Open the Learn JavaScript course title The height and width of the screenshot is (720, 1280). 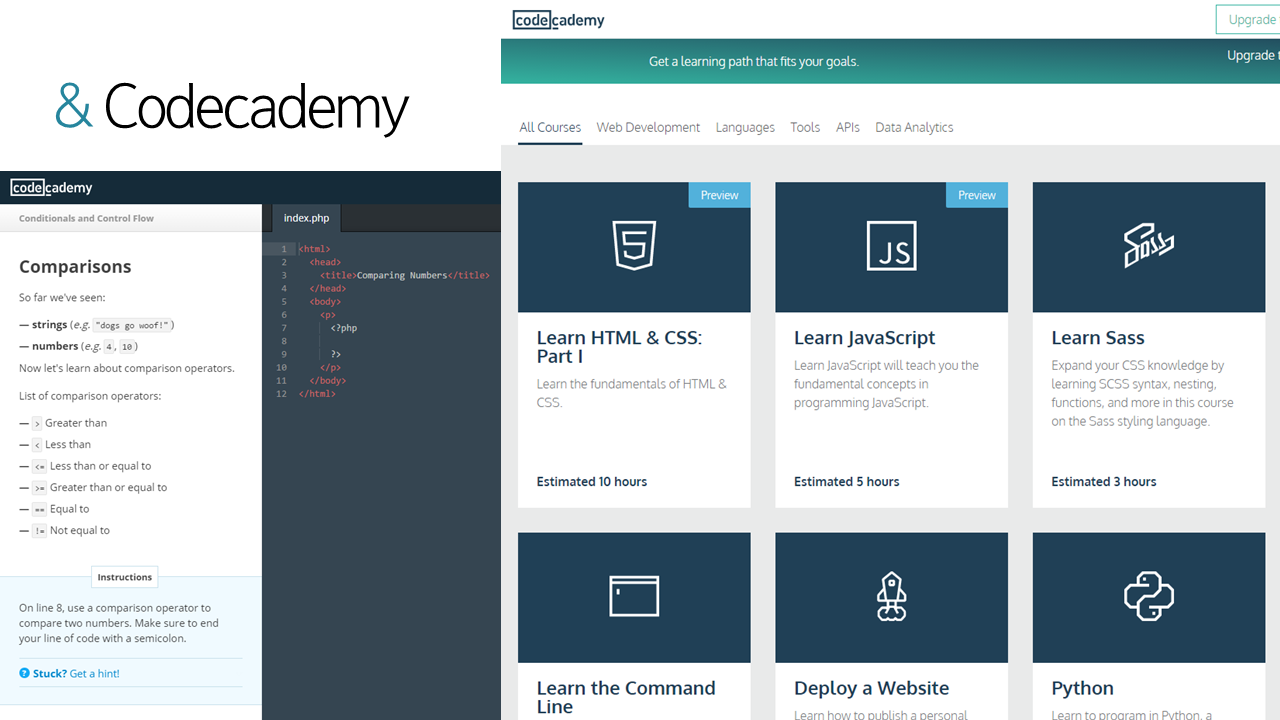865,338
